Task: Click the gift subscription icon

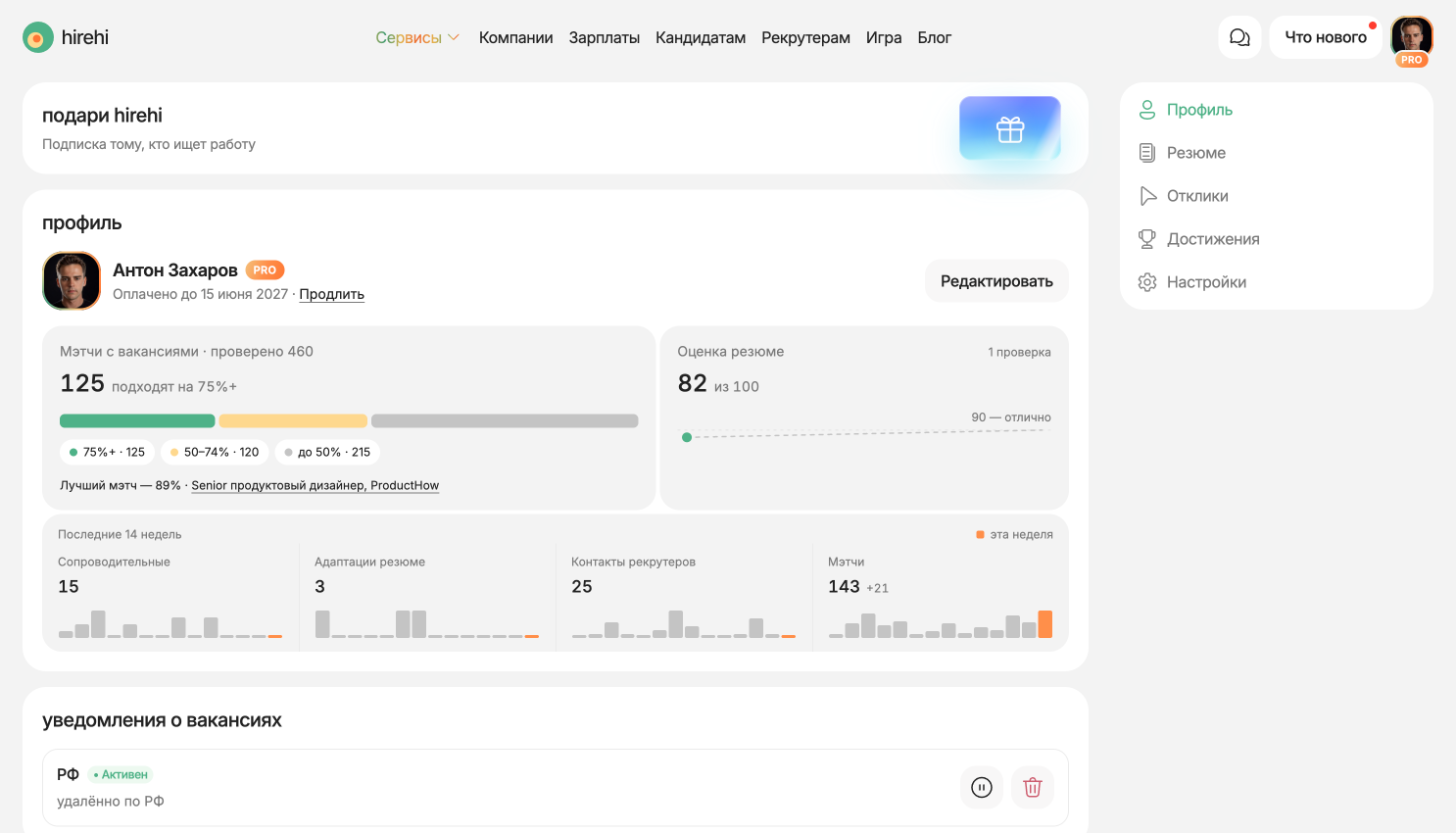Action: coord(1010,129)
